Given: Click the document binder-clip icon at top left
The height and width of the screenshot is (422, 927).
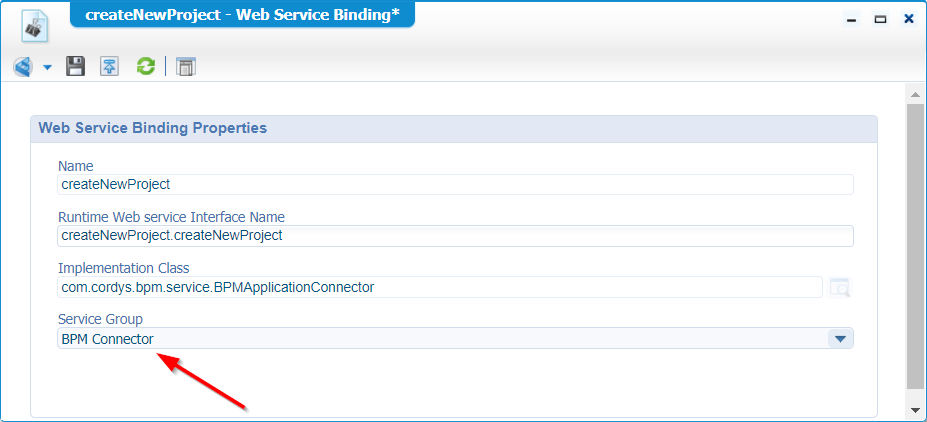Looking at the screenshot, I should tap(35, 27).
